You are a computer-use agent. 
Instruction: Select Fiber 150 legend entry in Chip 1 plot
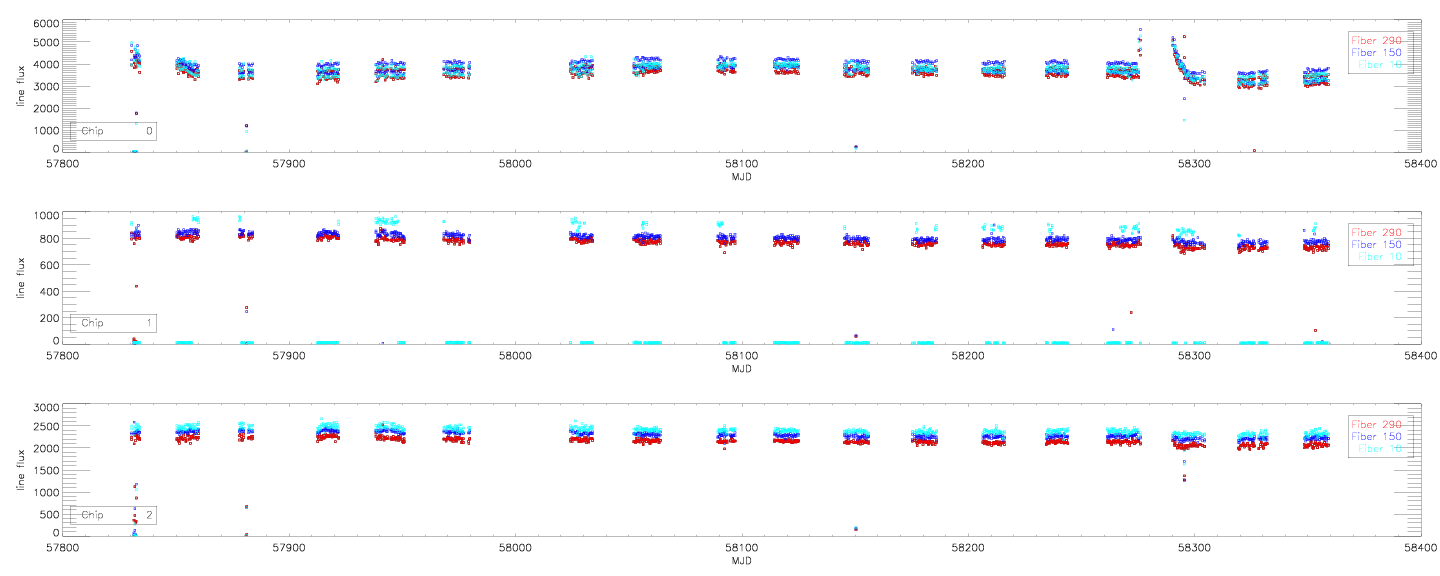click(1377, 244)
